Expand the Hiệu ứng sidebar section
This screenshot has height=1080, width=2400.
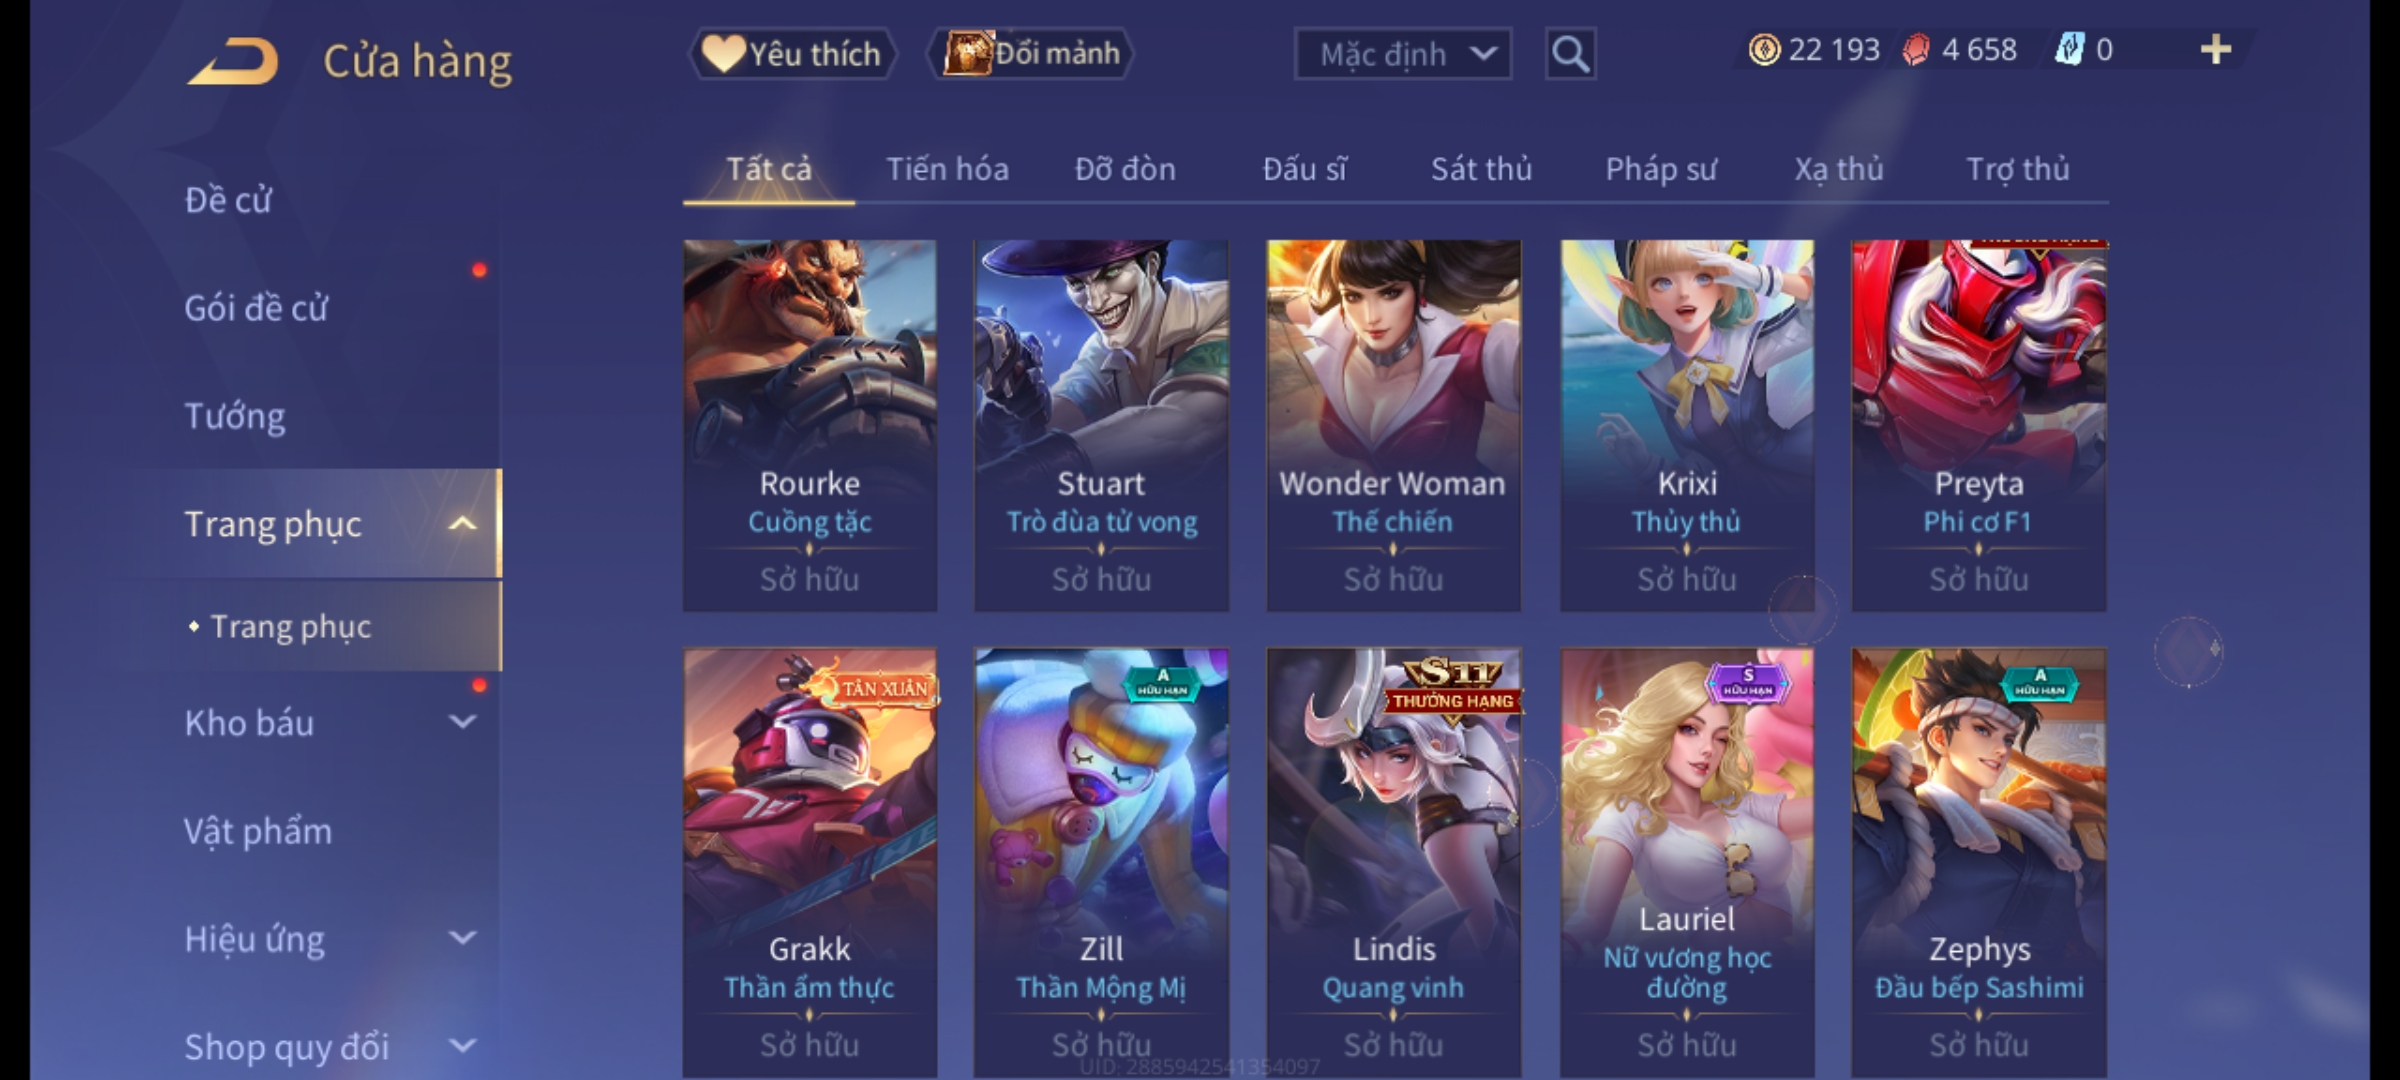[462, 938]
